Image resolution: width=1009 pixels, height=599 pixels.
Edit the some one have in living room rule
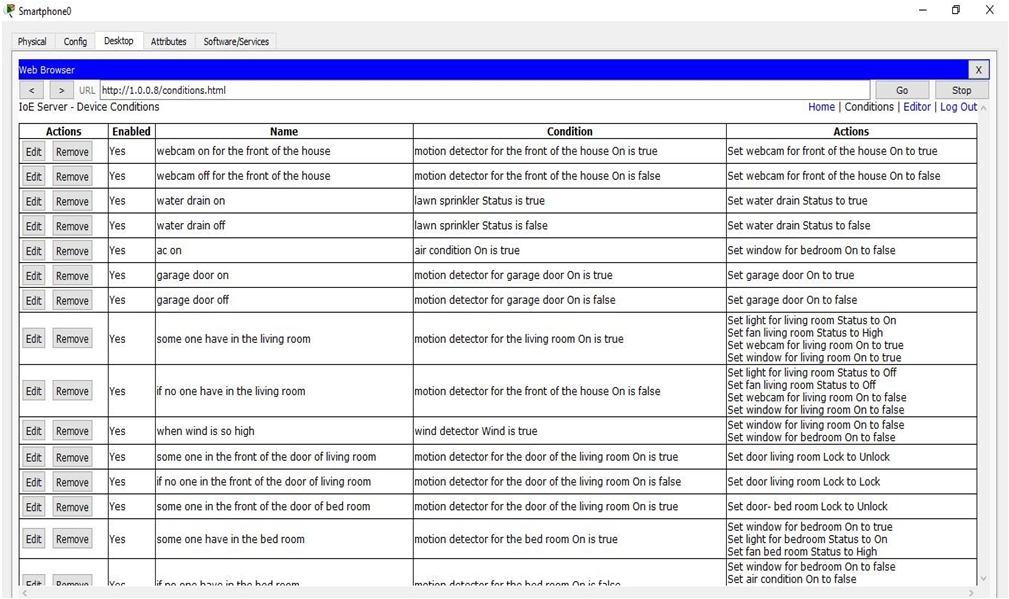[x=33, y=339]
